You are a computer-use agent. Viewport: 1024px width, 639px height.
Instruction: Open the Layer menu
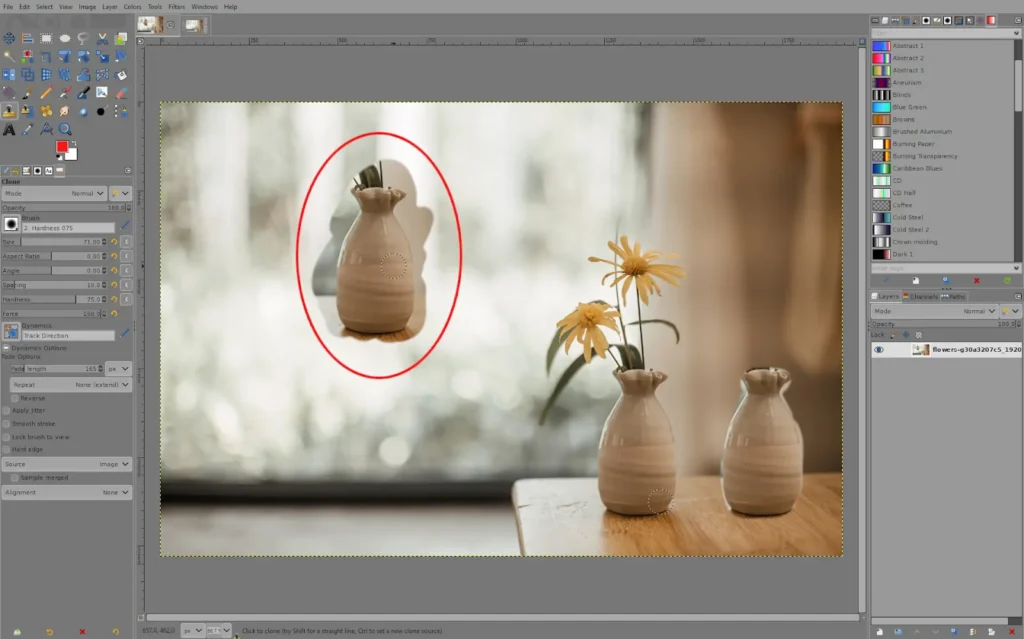coord(110,7)
